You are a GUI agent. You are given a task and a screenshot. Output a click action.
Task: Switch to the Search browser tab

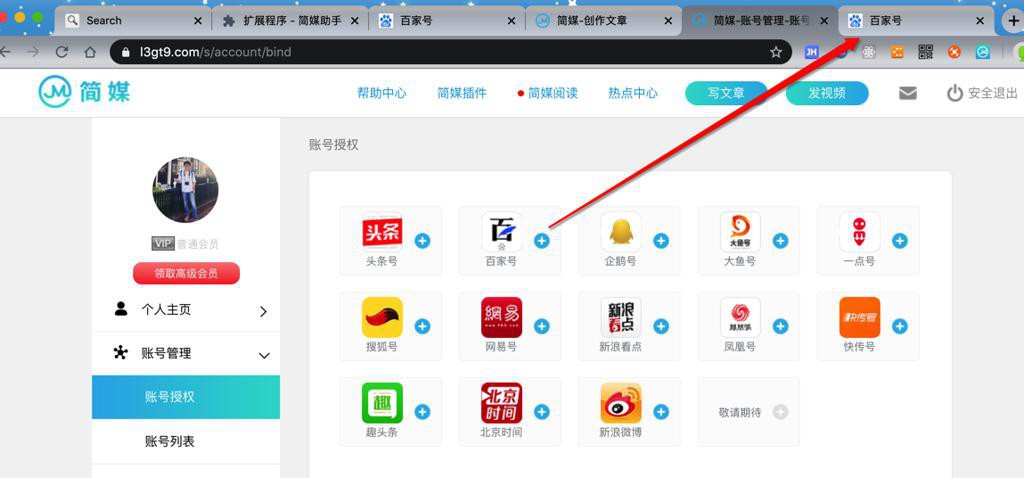(134, 21)
